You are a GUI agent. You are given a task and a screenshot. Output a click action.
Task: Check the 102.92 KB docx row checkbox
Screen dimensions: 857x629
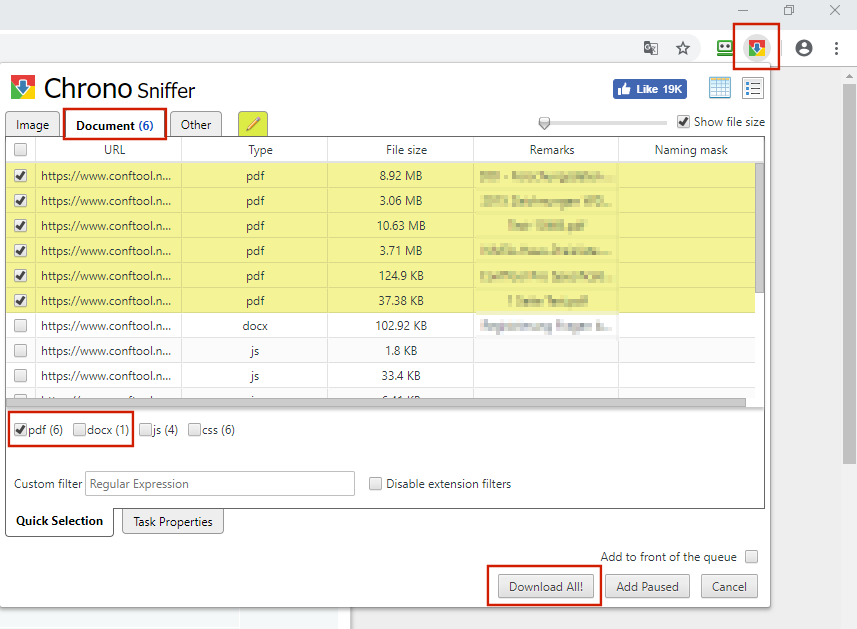click(x=21, y=326)
